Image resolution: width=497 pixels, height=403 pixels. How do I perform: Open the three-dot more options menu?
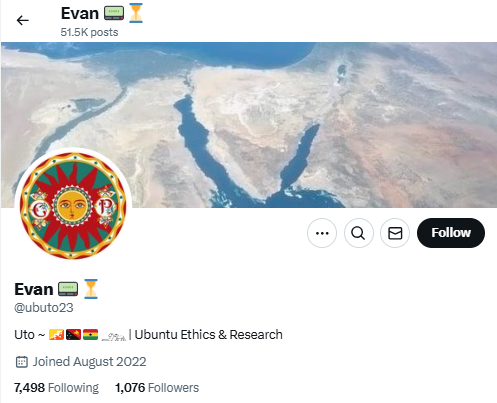(x=322, y=233)
